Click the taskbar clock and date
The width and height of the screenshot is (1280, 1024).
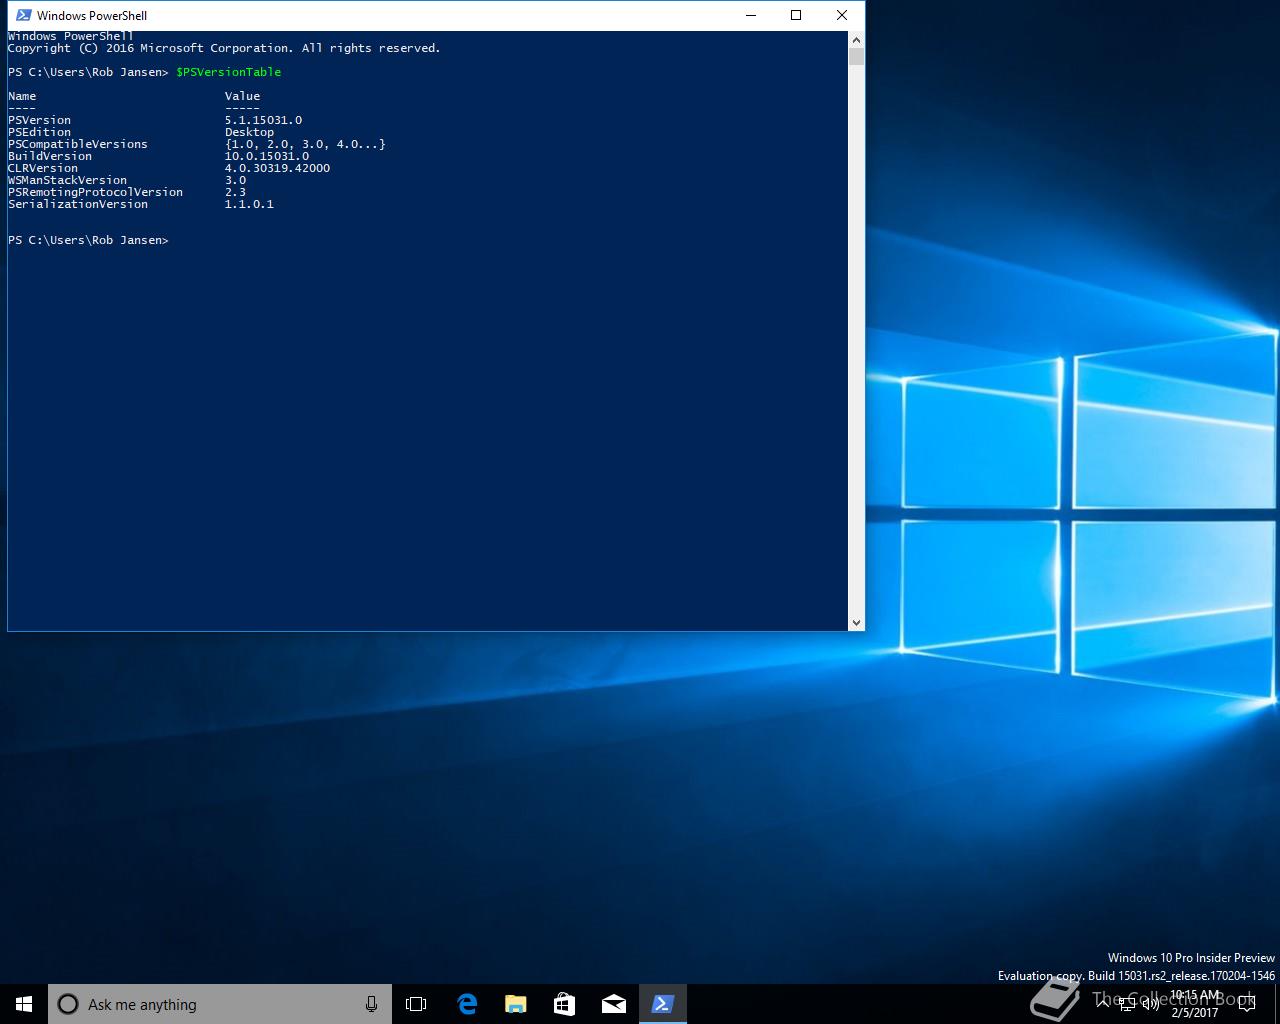click(1194, 1004)
